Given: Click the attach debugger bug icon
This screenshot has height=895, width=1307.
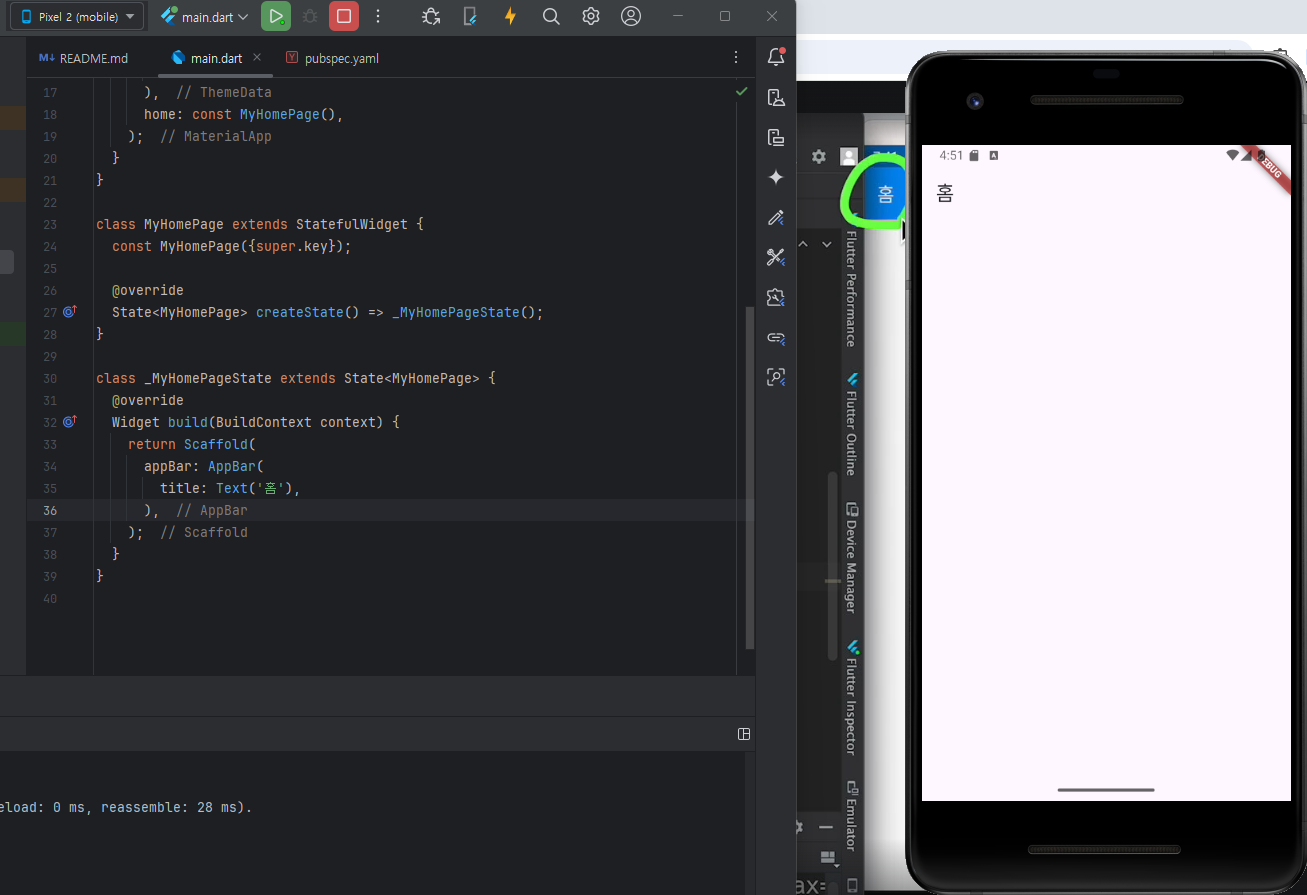Looking at the screenshot, I should [x=431, y=16].
